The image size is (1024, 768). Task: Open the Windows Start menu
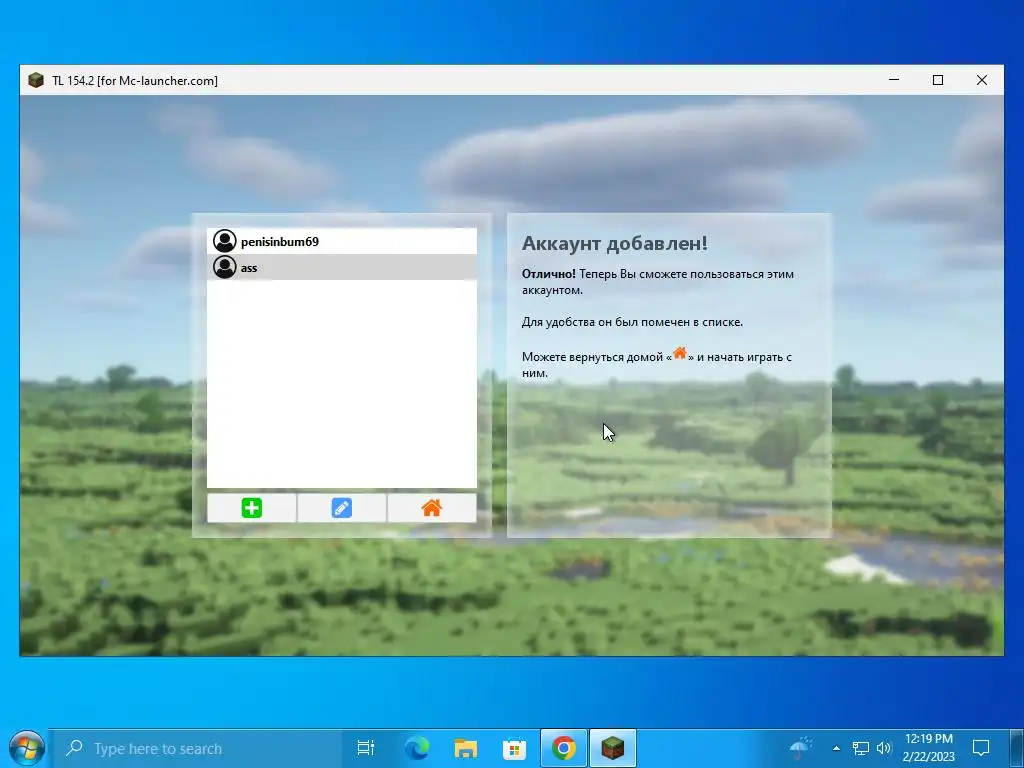(x=26, y=748)
